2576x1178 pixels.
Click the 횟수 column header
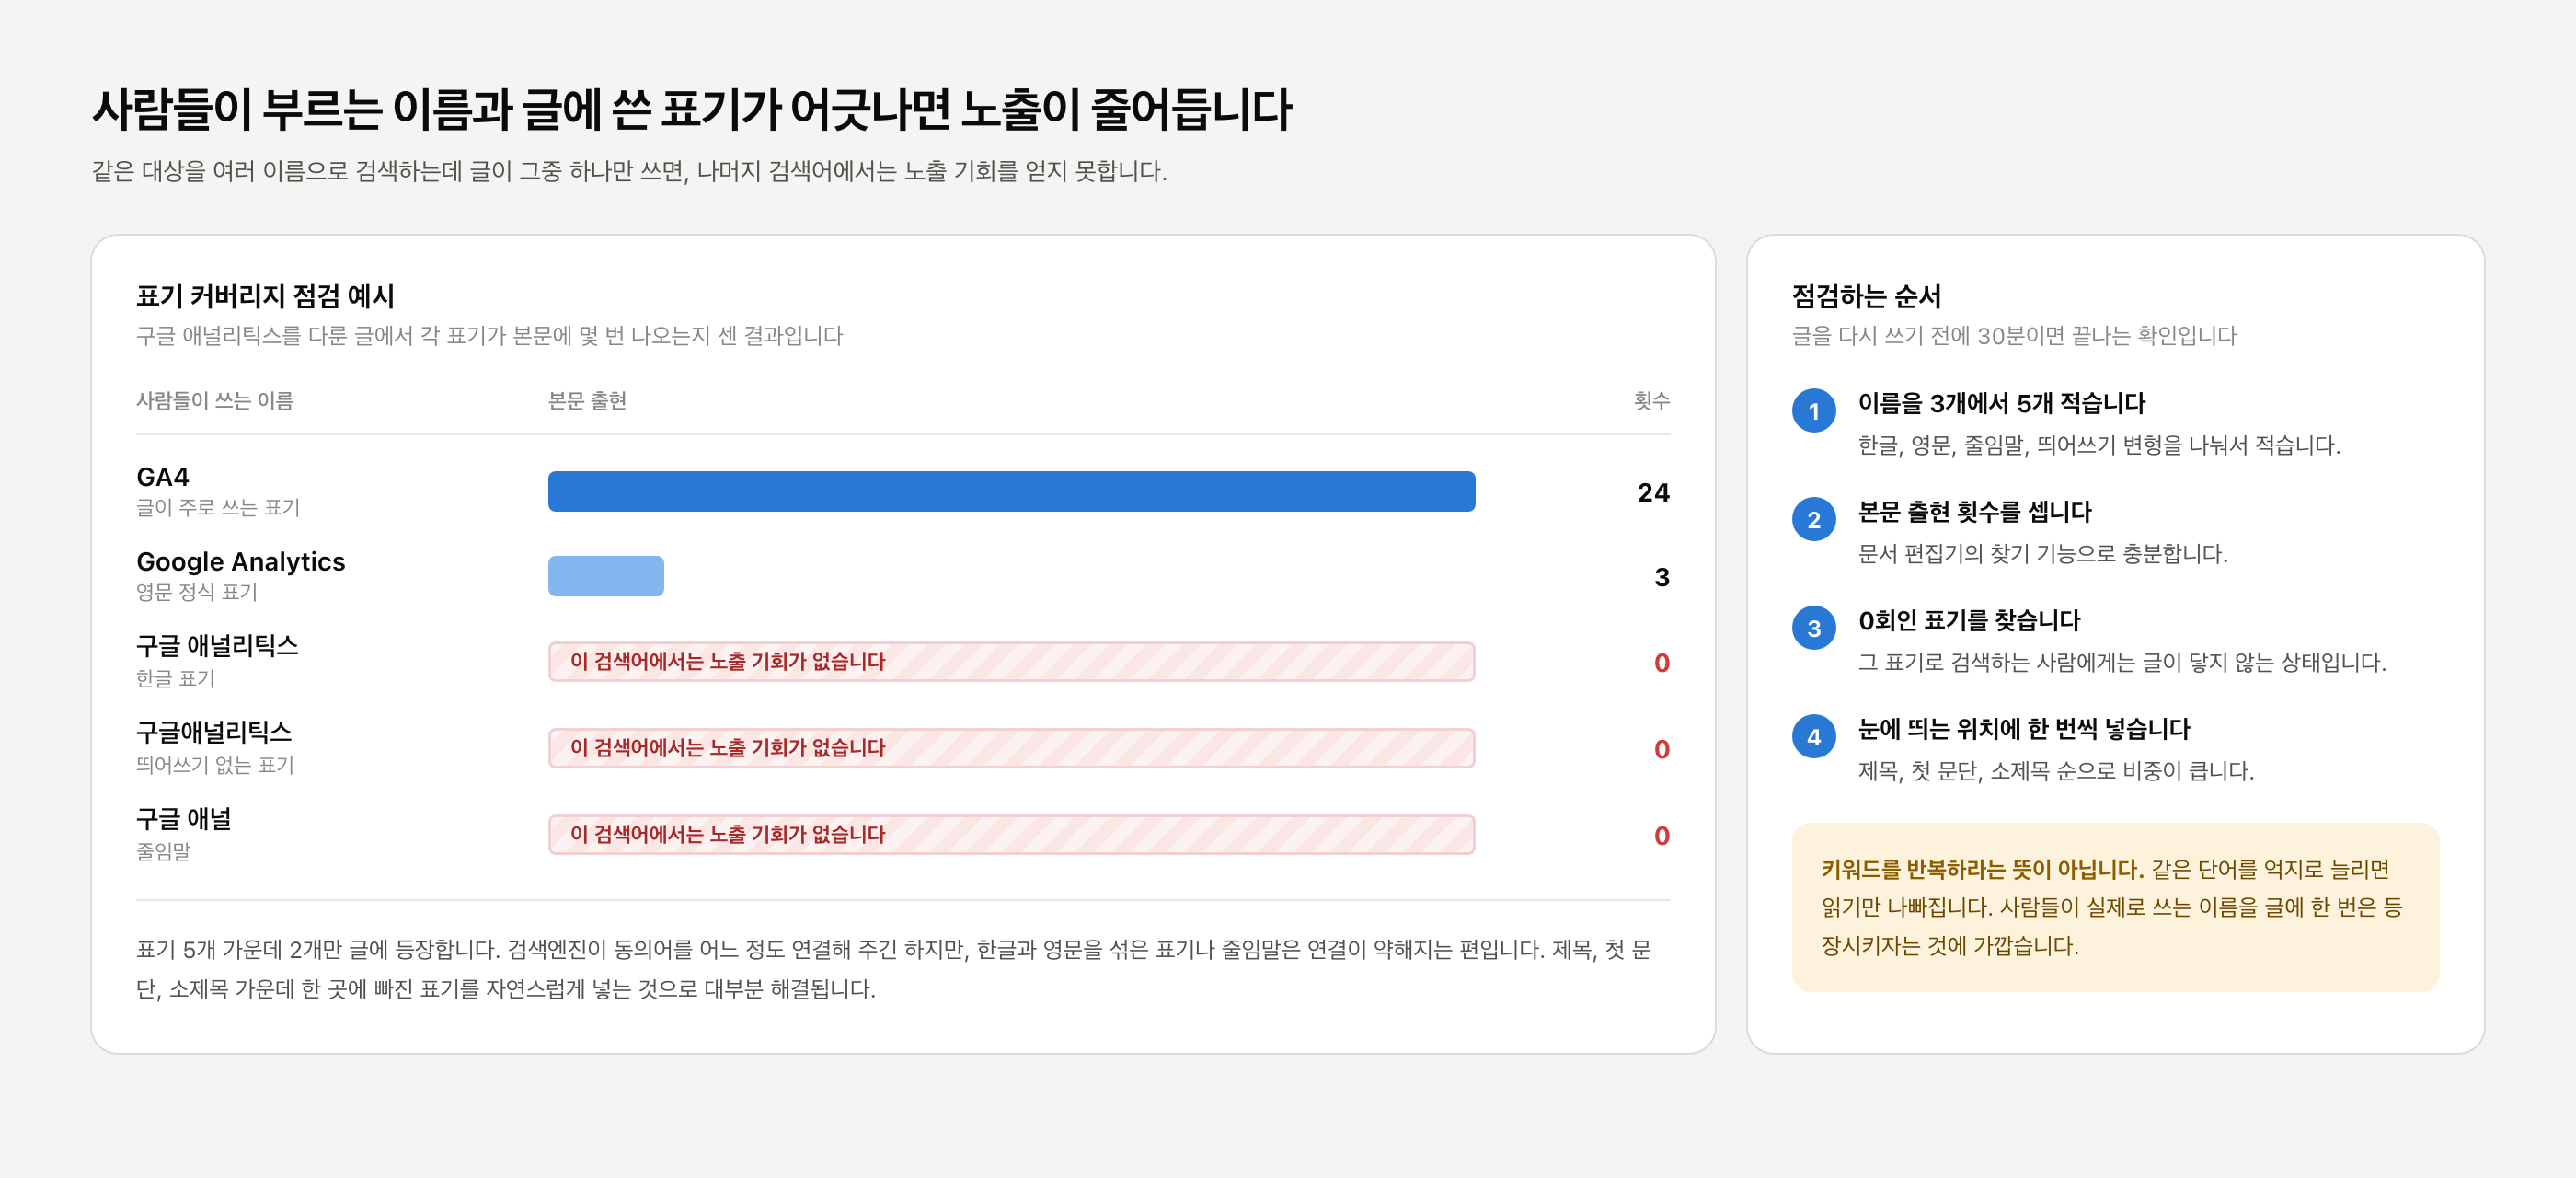pos(1651,401)
